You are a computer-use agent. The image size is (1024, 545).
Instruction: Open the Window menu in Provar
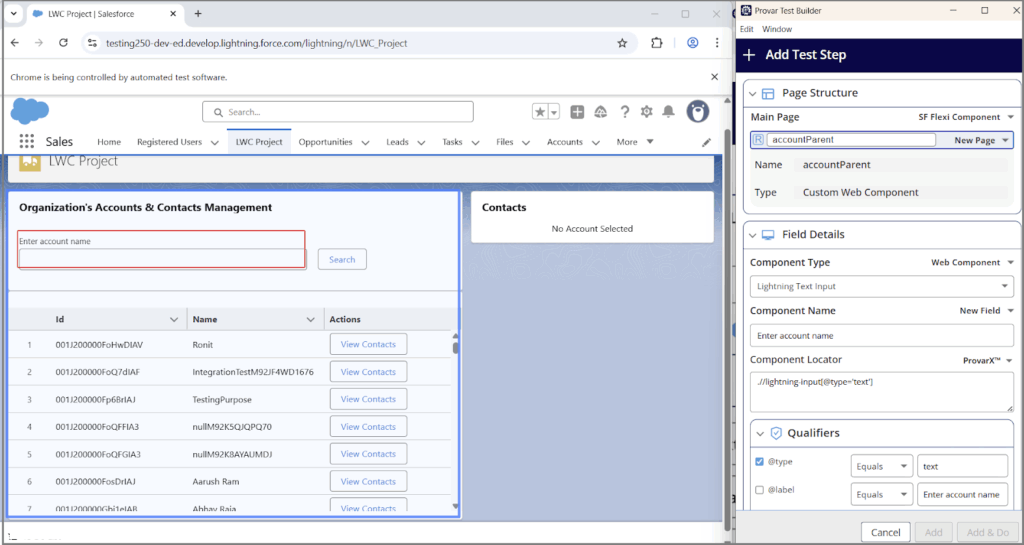(x=777, y=29)
